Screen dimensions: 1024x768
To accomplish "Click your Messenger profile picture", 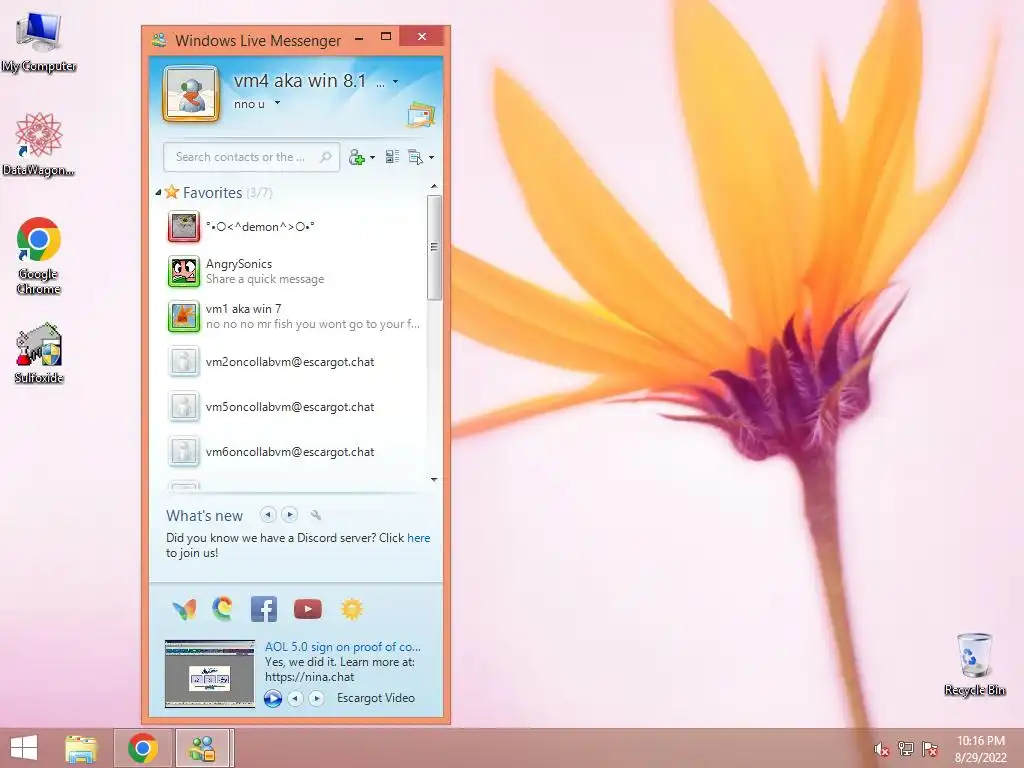I will pyautogui.click(x=191, y=93).
